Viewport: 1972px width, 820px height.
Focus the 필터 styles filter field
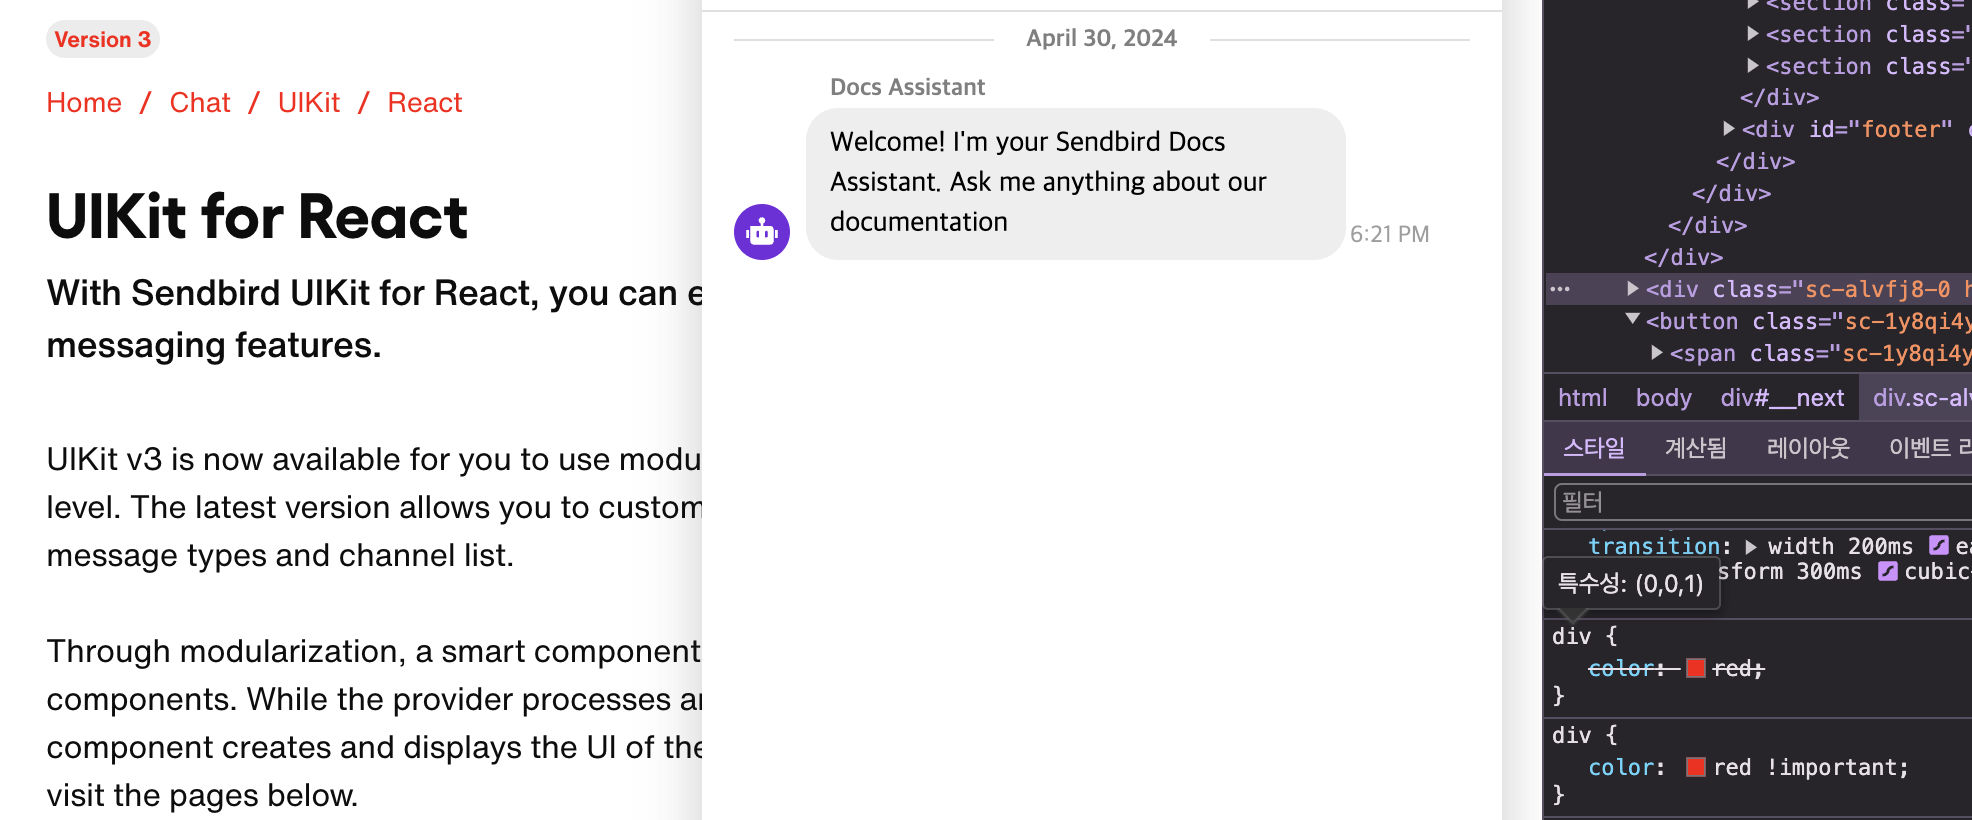(1760, 502)
